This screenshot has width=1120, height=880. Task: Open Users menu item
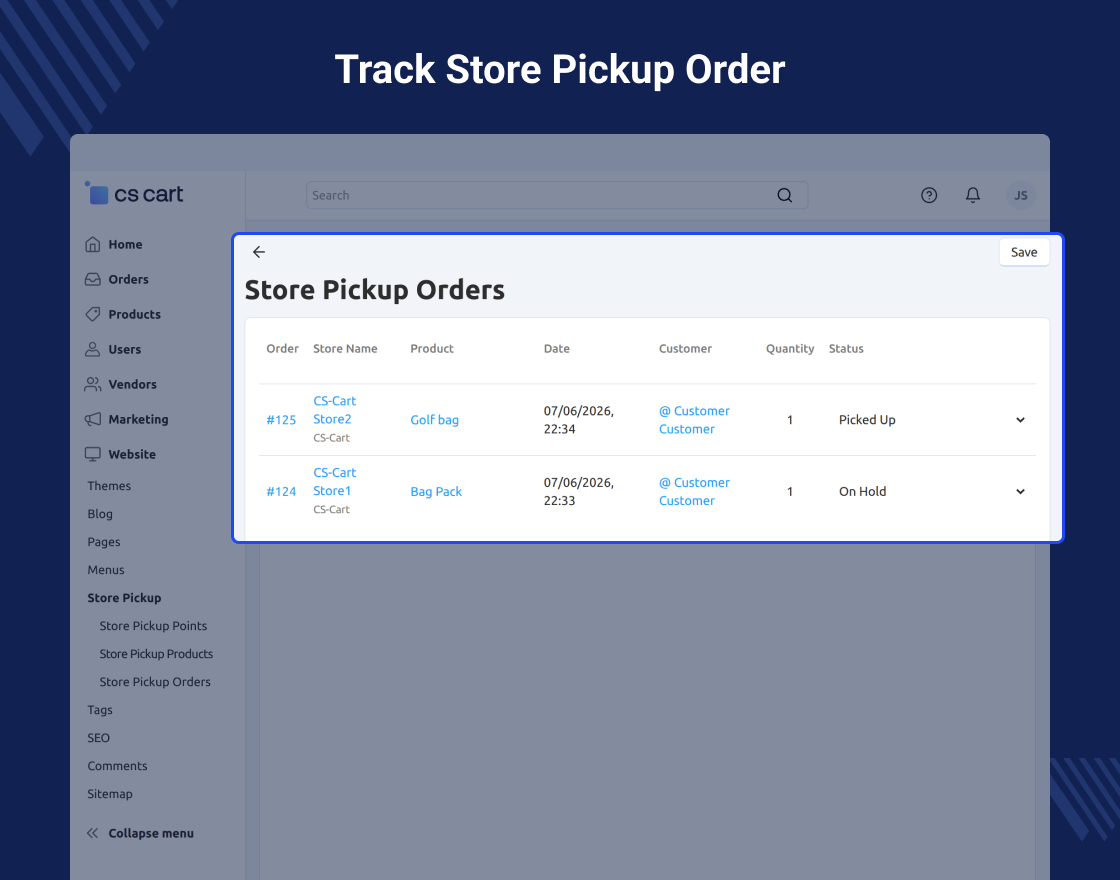125,349
